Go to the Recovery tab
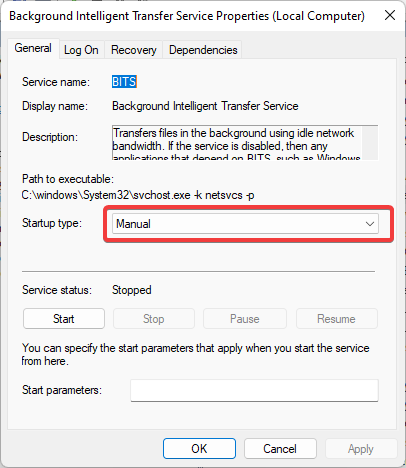This screenshot has height=468, width=406. pyautogui.click(x=133, y=50)
